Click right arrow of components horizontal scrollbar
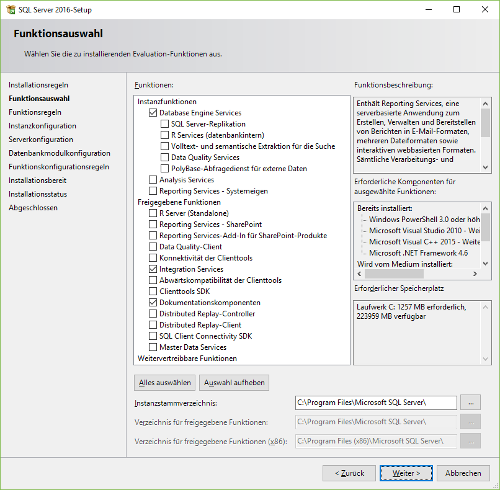 (475, 274)
